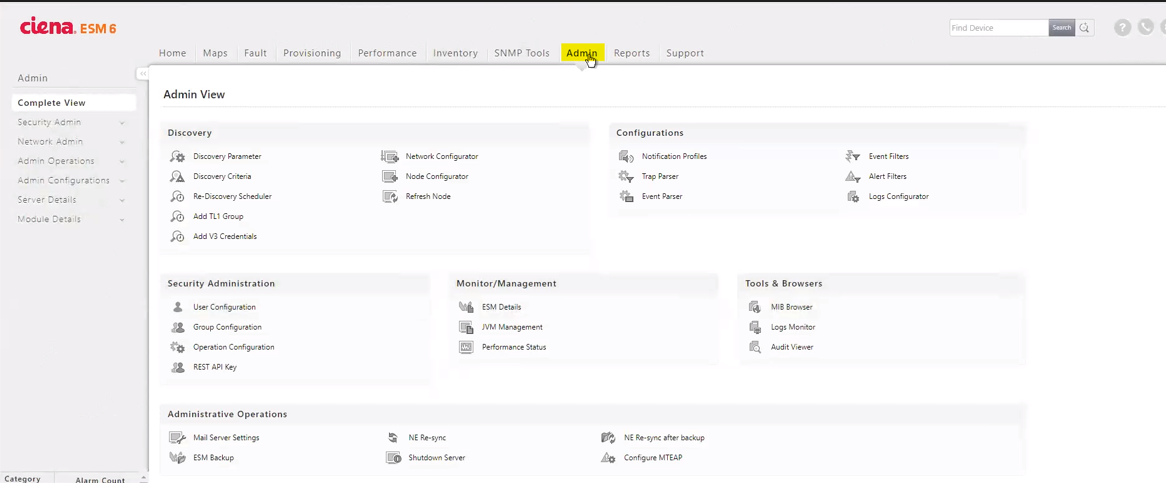Switch to the Maps tab
Image resolution: width=1166 pixels, height=483 pixels.
tap(215, 54)
